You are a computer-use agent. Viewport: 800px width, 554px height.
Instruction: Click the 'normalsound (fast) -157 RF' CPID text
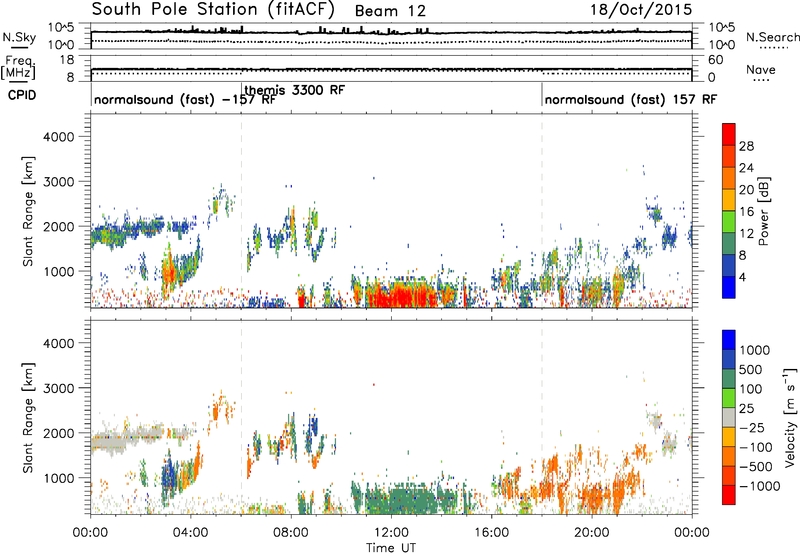tap(185, 99)
